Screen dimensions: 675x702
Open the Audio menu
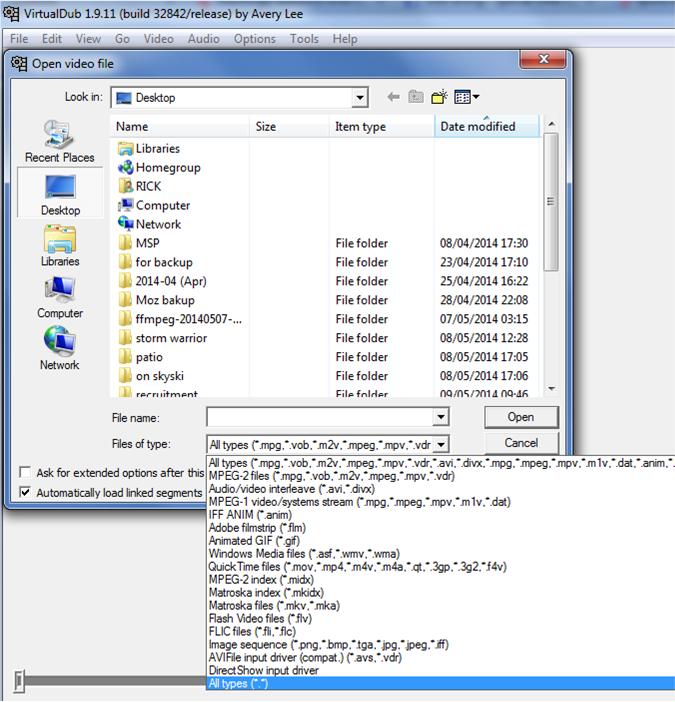[204, 39]
